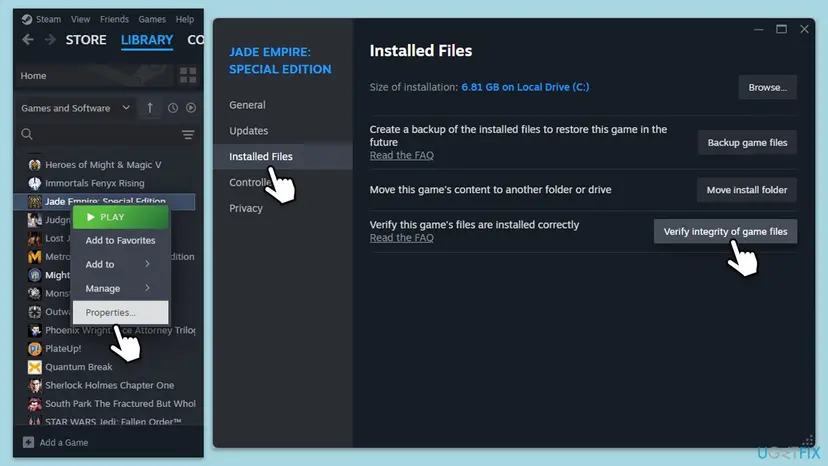This screenshot has height=466, width=828.
Task: Select Immortals Fenyx Rising in the list
Action: pos(95,183)
